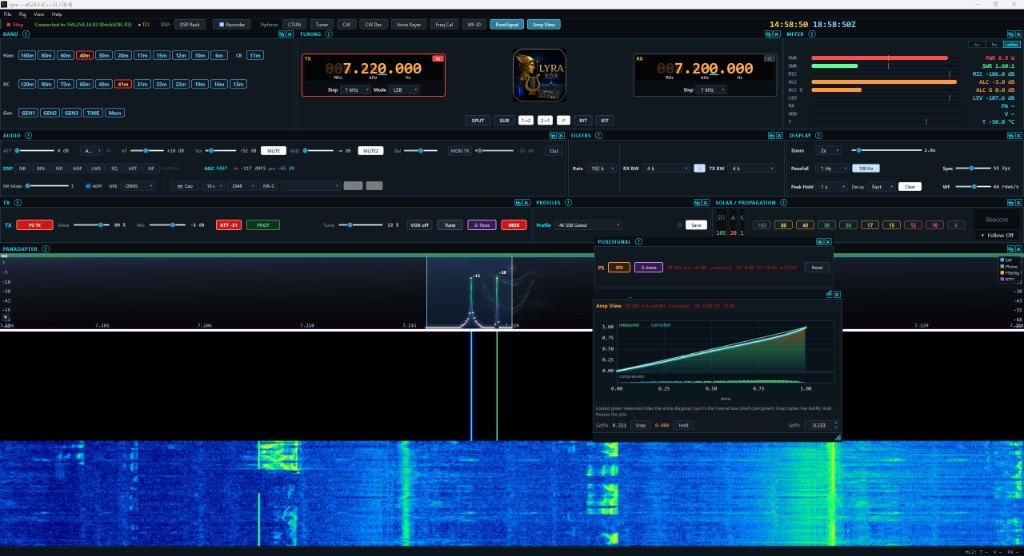The image size is (1024, 556).
Task: Open the RX BW 4 k dropdown
Action: point(666,168)
